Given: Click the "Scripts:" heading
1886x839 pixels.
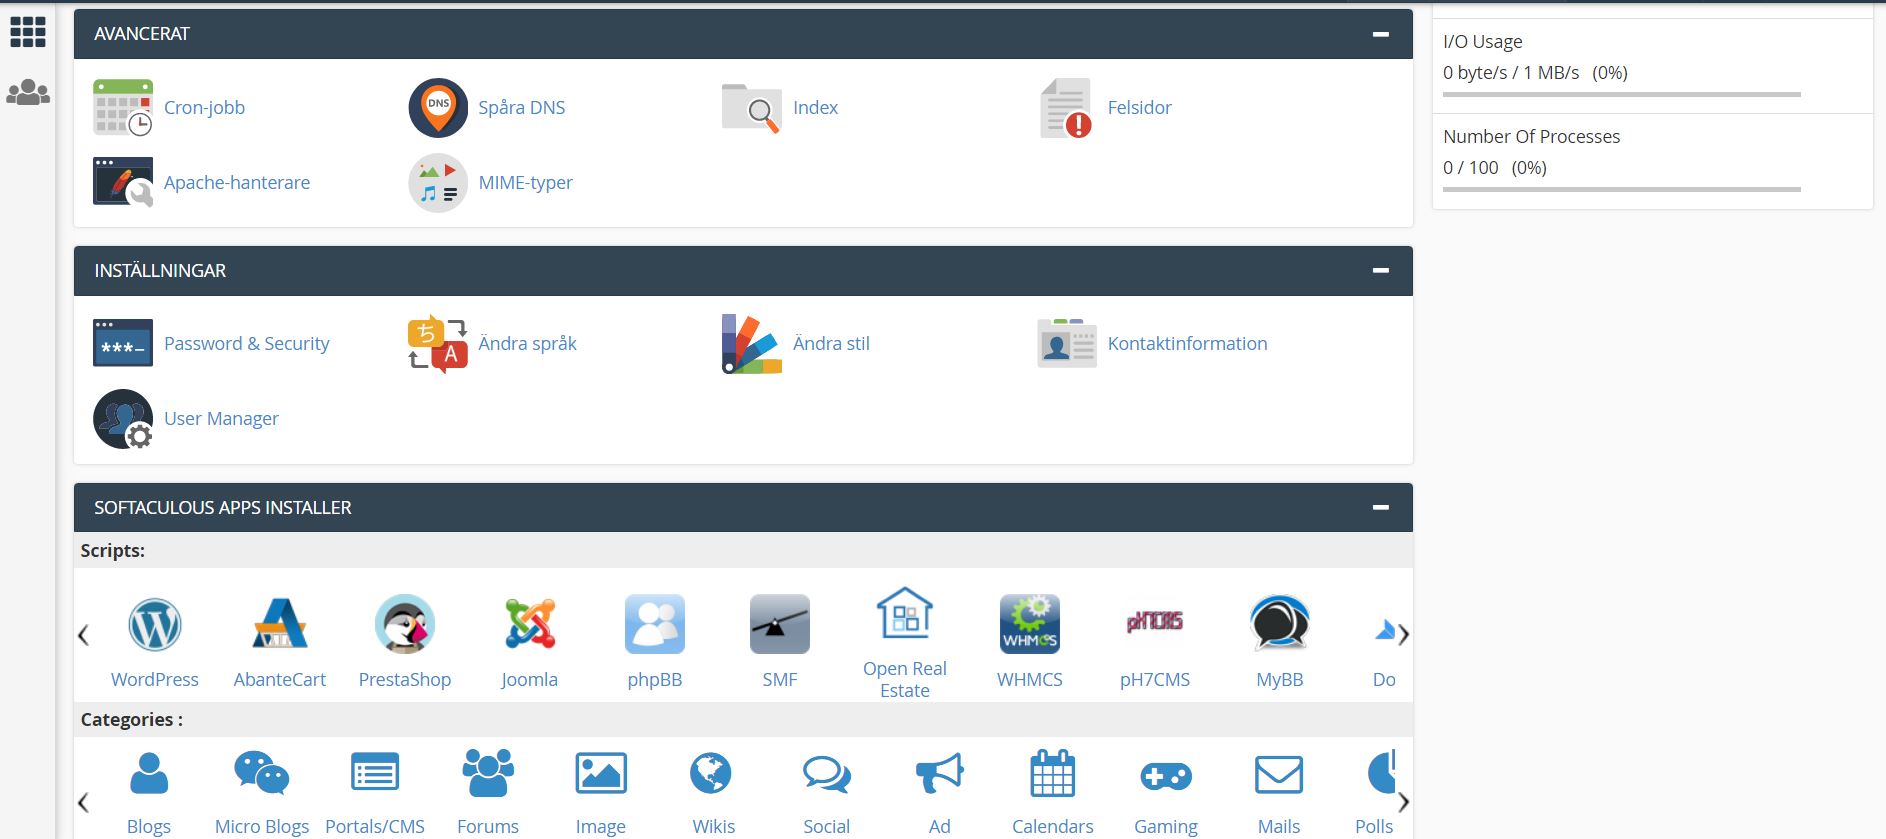Looking at the screenshot, I should [x=113, y=551].
